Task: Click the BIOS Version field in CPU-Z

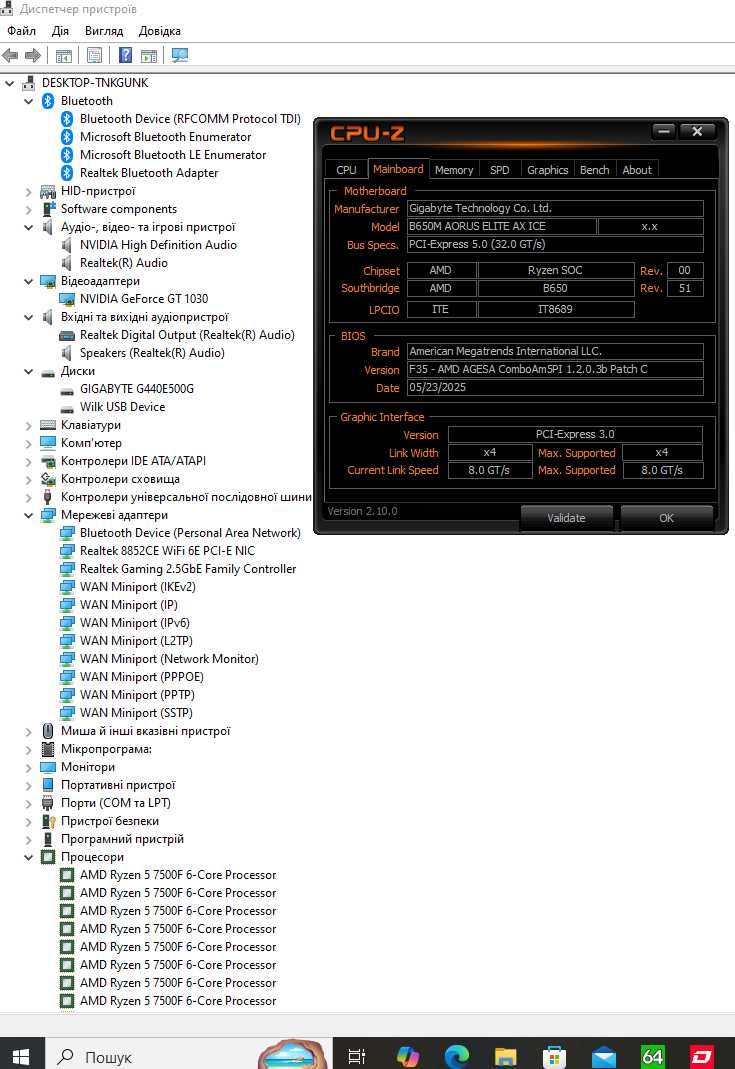Action: 555,370
